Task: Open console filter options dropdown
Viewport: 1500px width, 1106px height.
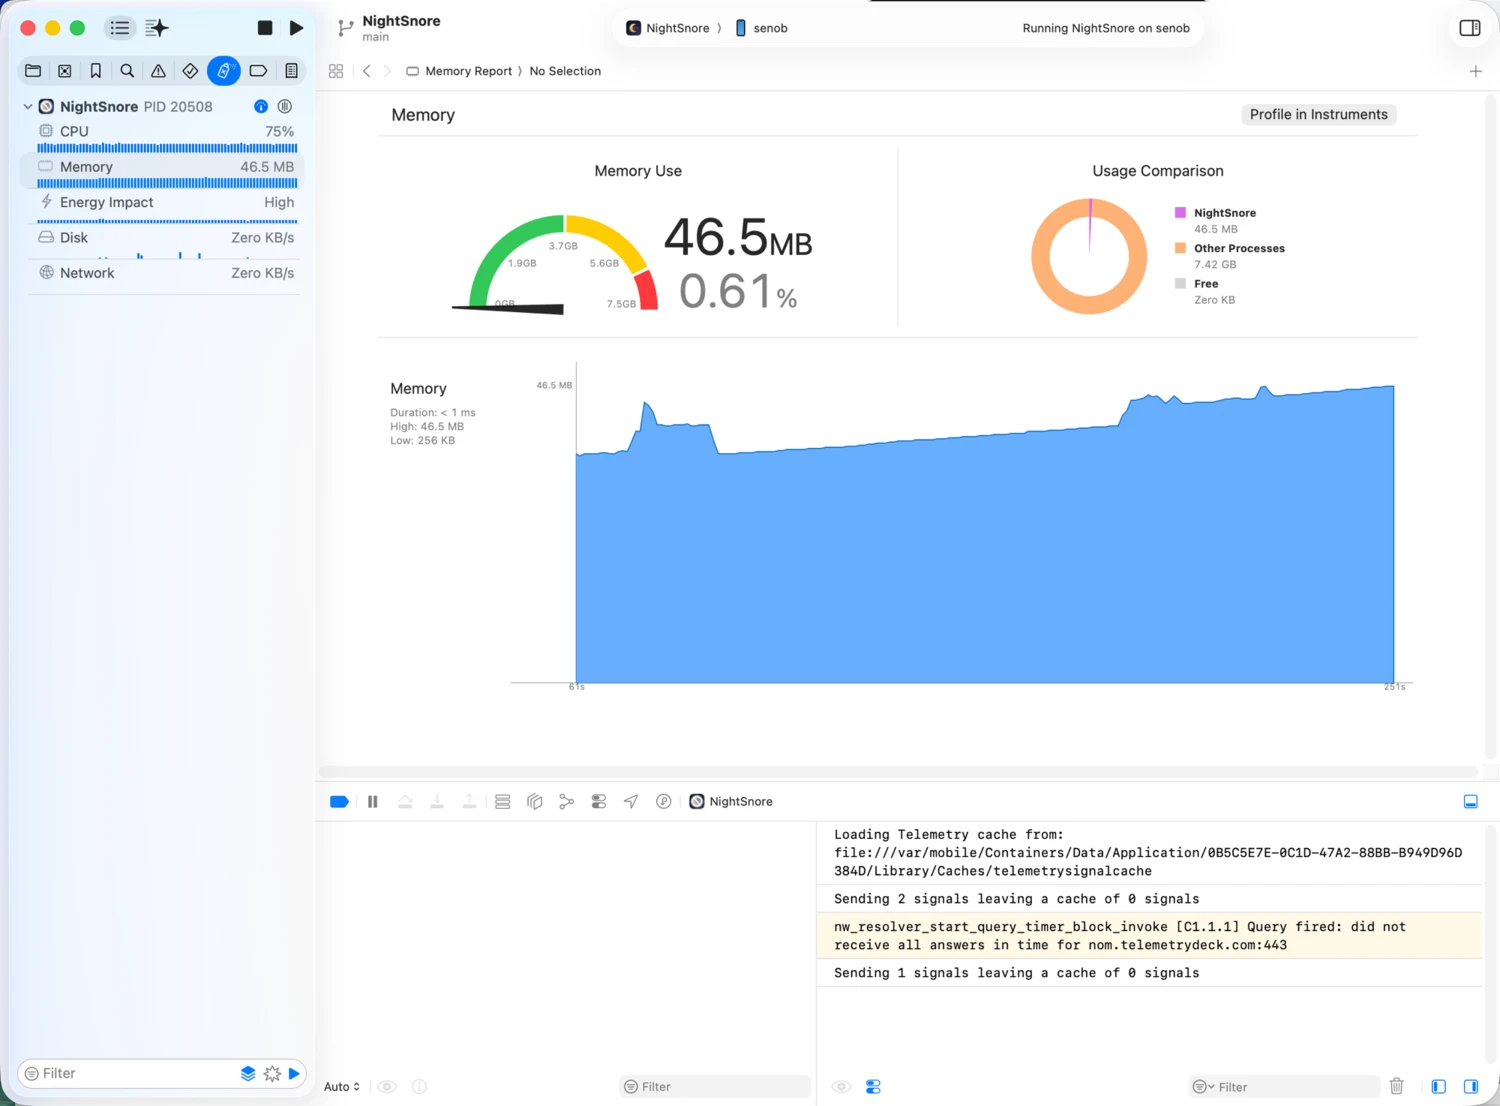Action: point(1203,1086)
